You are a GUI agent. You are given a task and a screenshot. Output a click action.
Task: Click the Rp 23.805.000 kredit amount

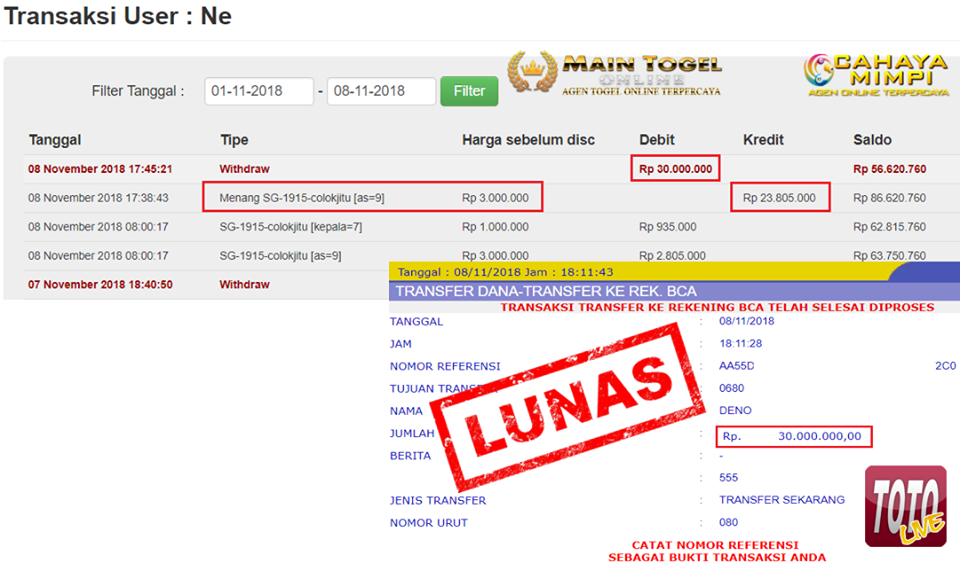point(779,198)
